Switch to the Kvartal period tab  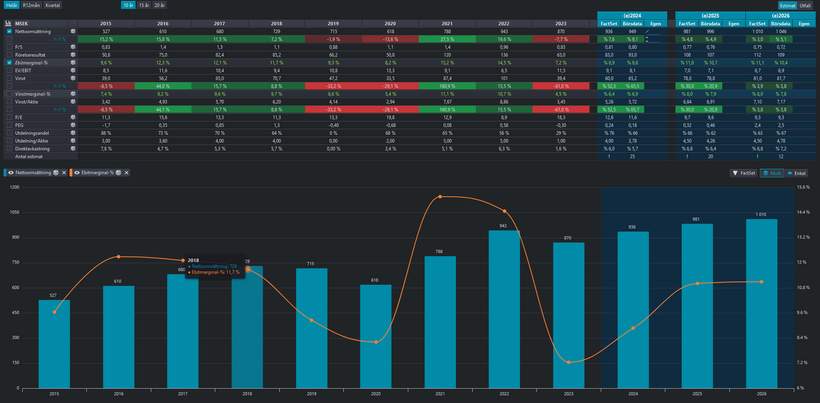pyautogui.click(x=52, y=5)
